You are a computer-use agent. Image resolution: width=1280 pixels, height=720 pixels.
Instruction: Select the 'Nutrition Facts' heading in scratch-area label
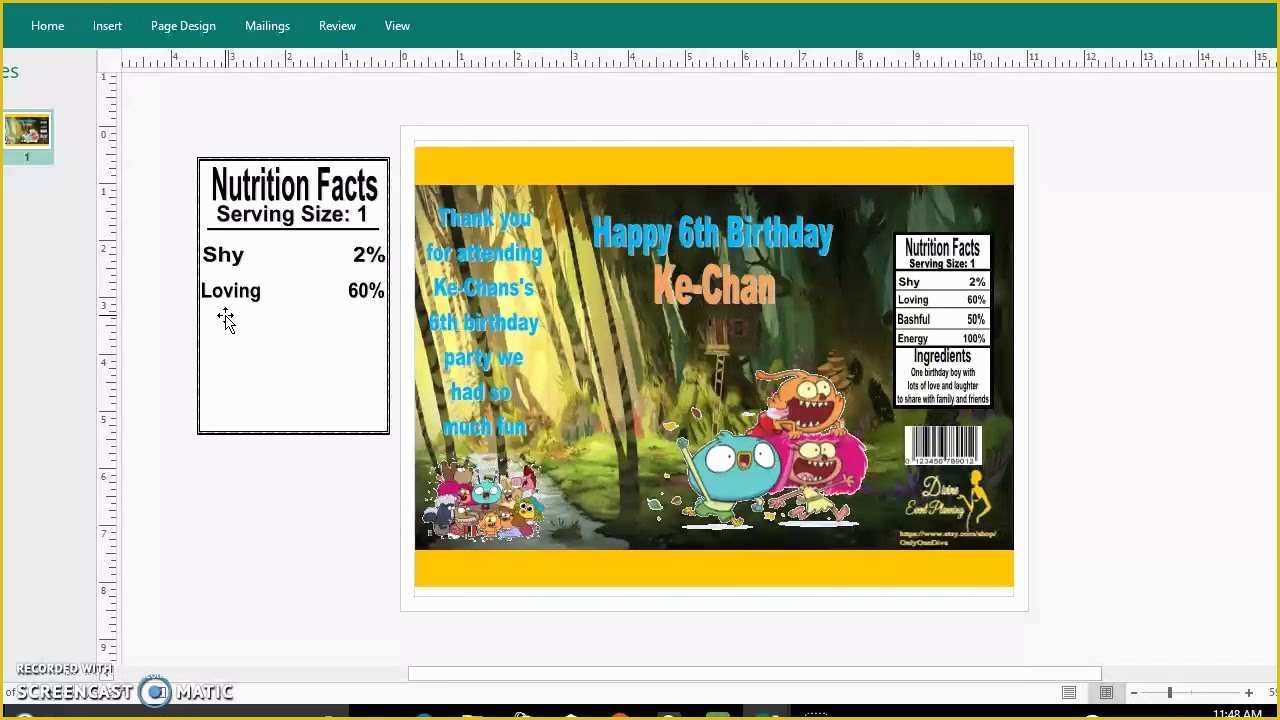[x=294, y=185]
